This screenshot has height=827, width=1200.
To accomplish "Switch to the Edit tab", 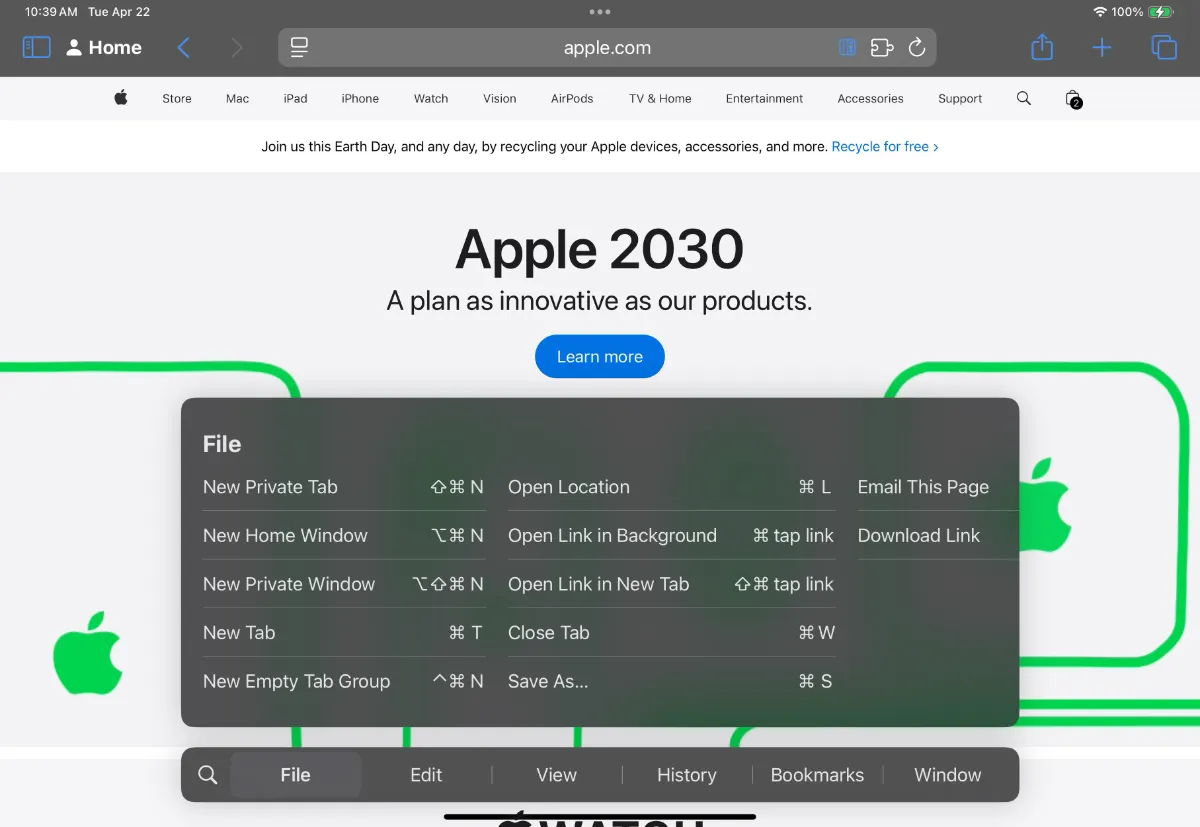I will click(426, 775).
